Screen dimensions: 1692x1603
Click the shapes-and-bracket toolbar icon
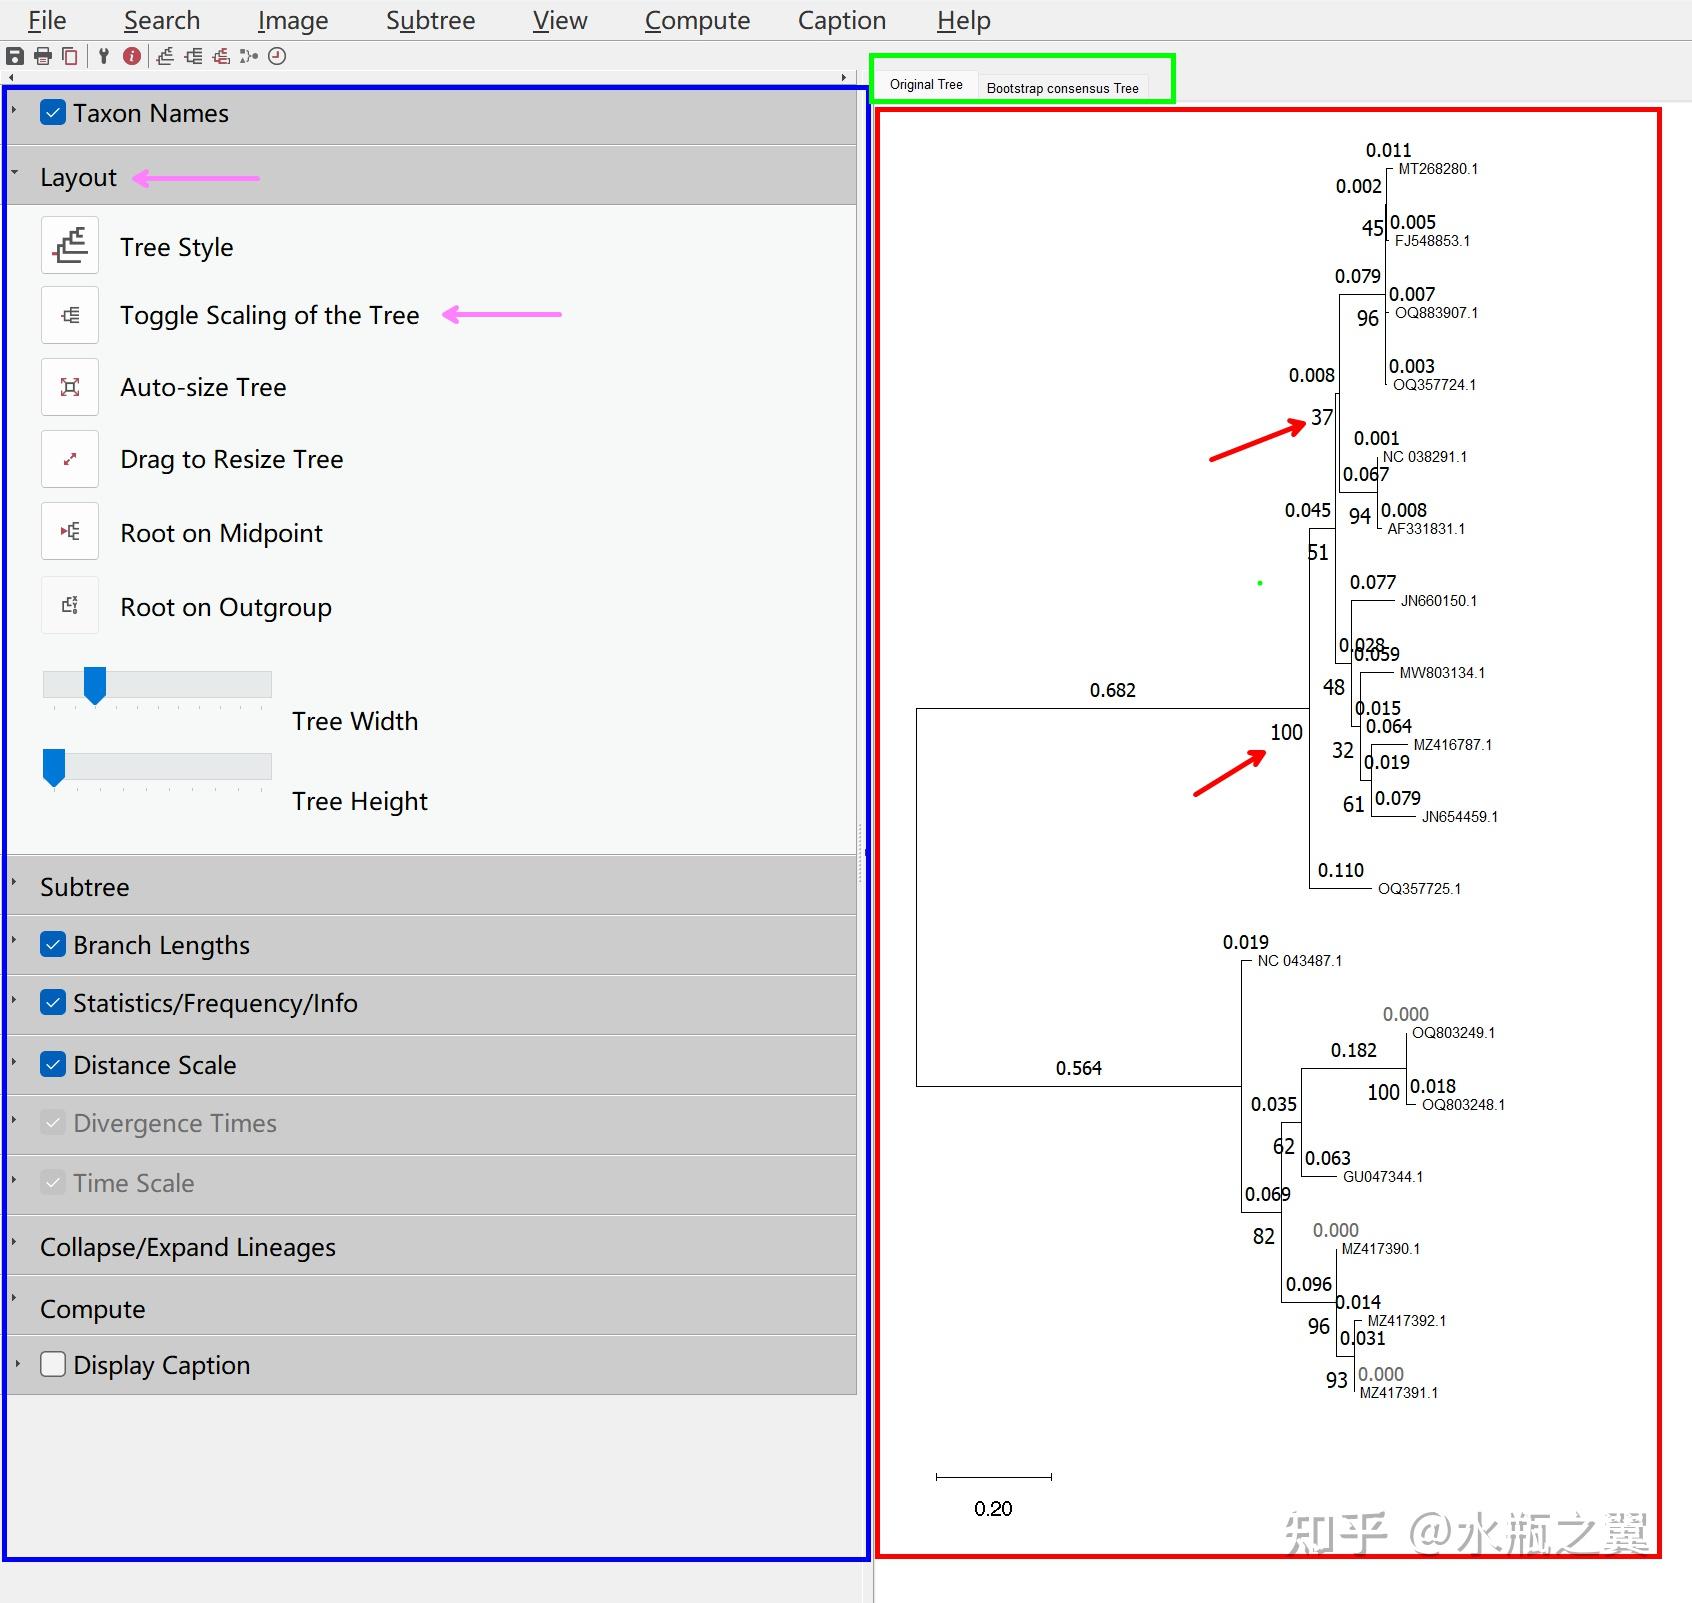[x=249, y=56]
